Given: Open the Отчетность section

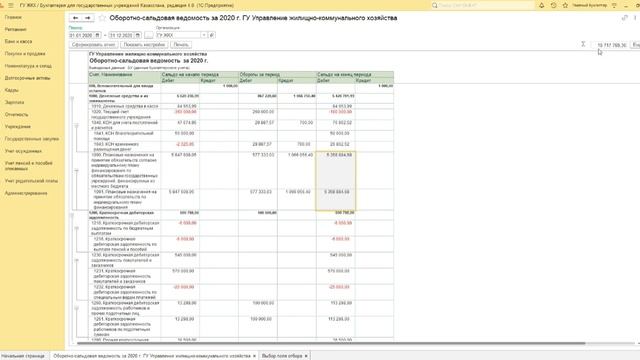Looking at the screenshot, I should click(x=16, y=114).
